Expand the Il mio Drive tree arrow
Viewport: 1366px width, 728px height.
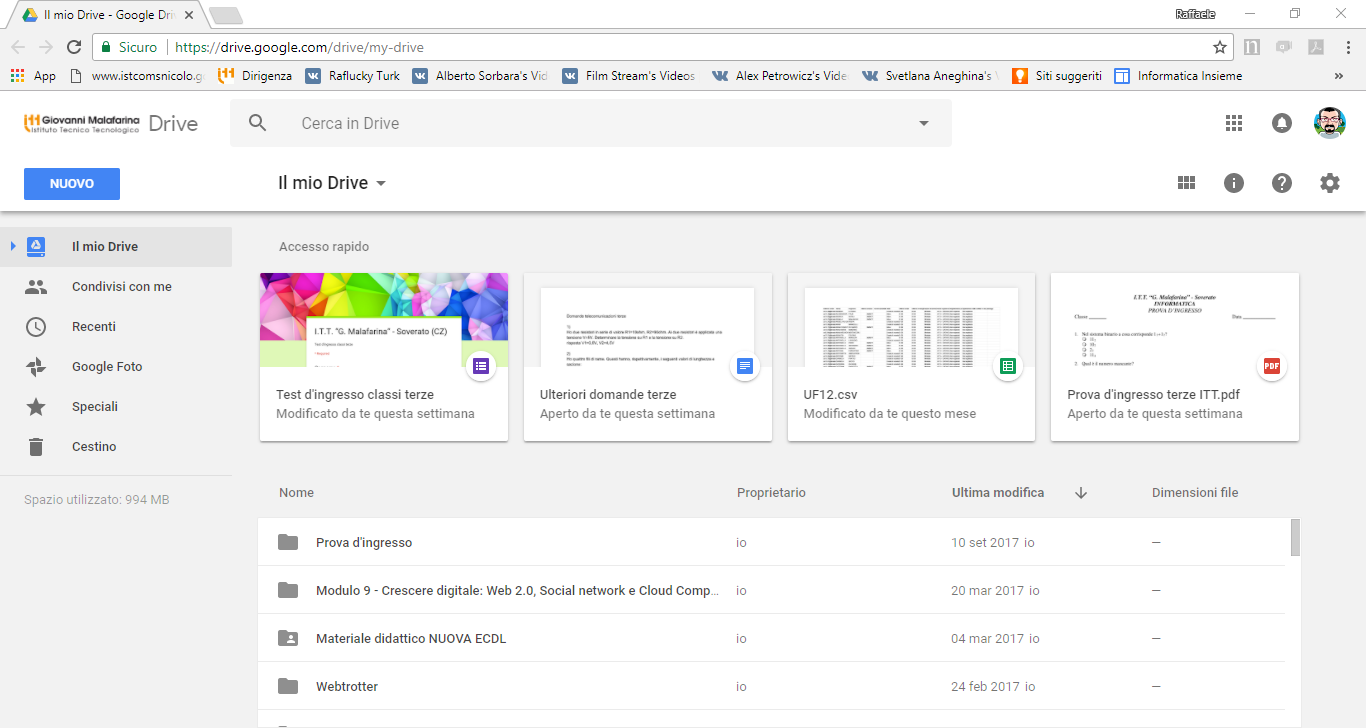(13, 246)
